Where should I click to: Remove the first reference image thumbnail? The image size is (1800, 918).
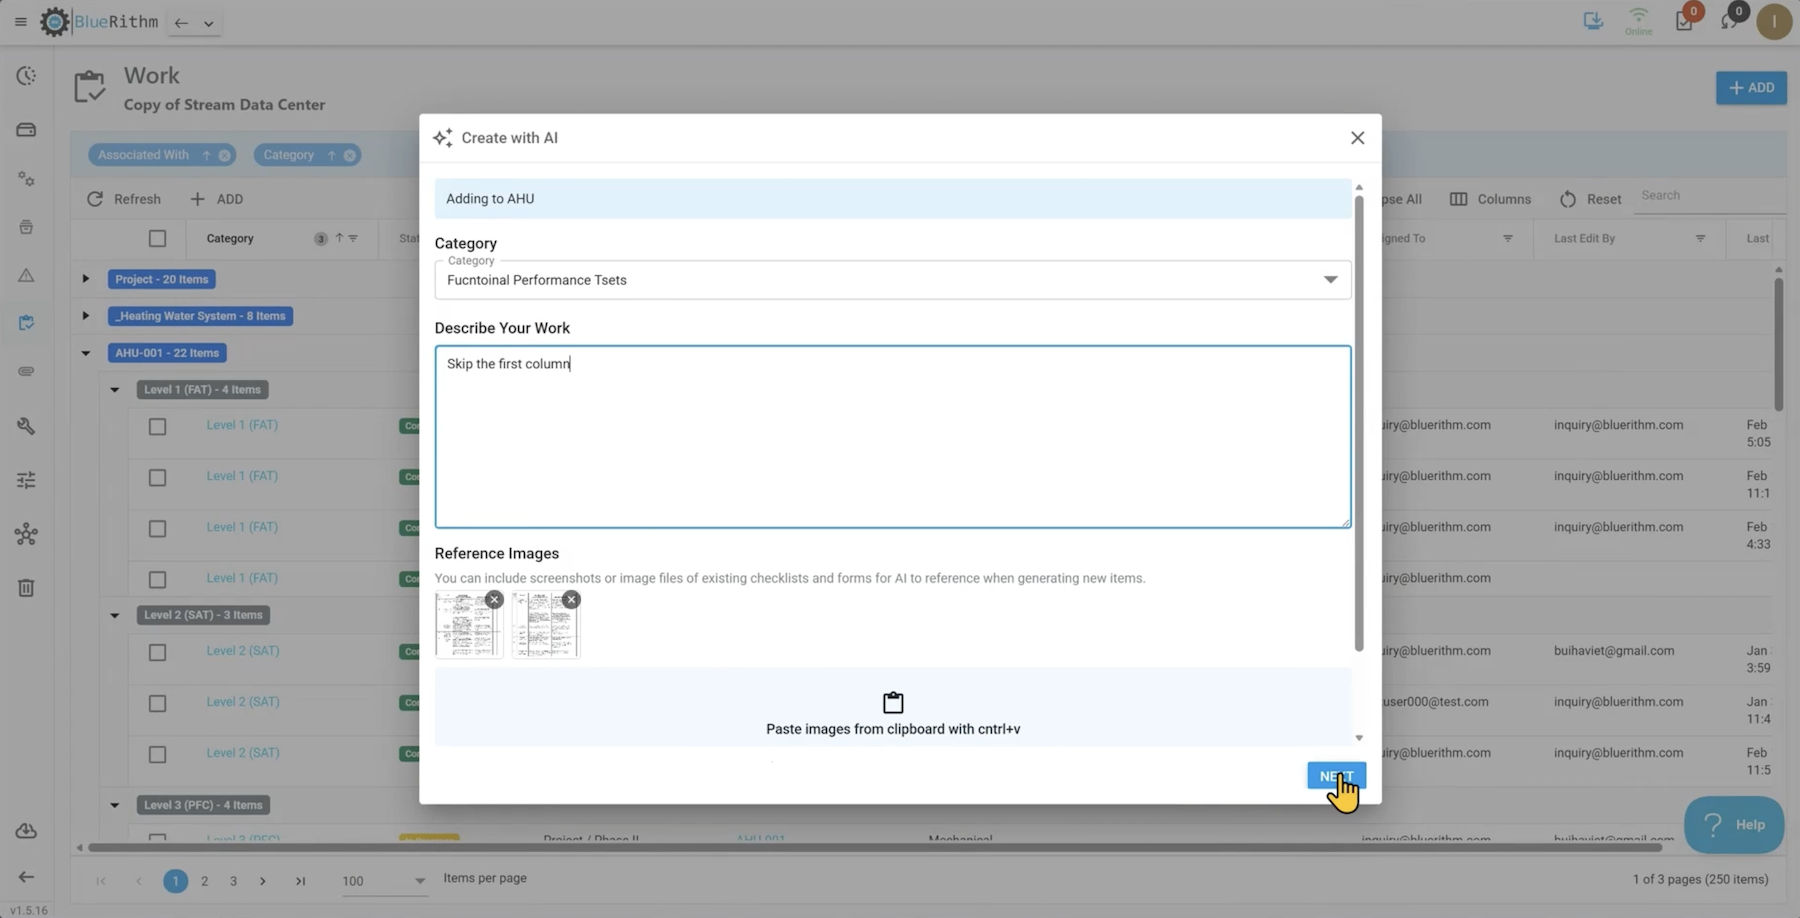tap(494, 600)
